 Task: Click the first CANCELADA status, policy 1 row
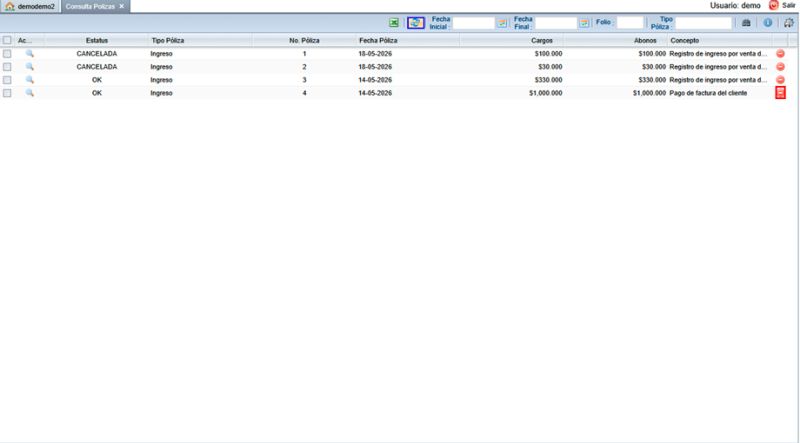click(x=96, y=54)
